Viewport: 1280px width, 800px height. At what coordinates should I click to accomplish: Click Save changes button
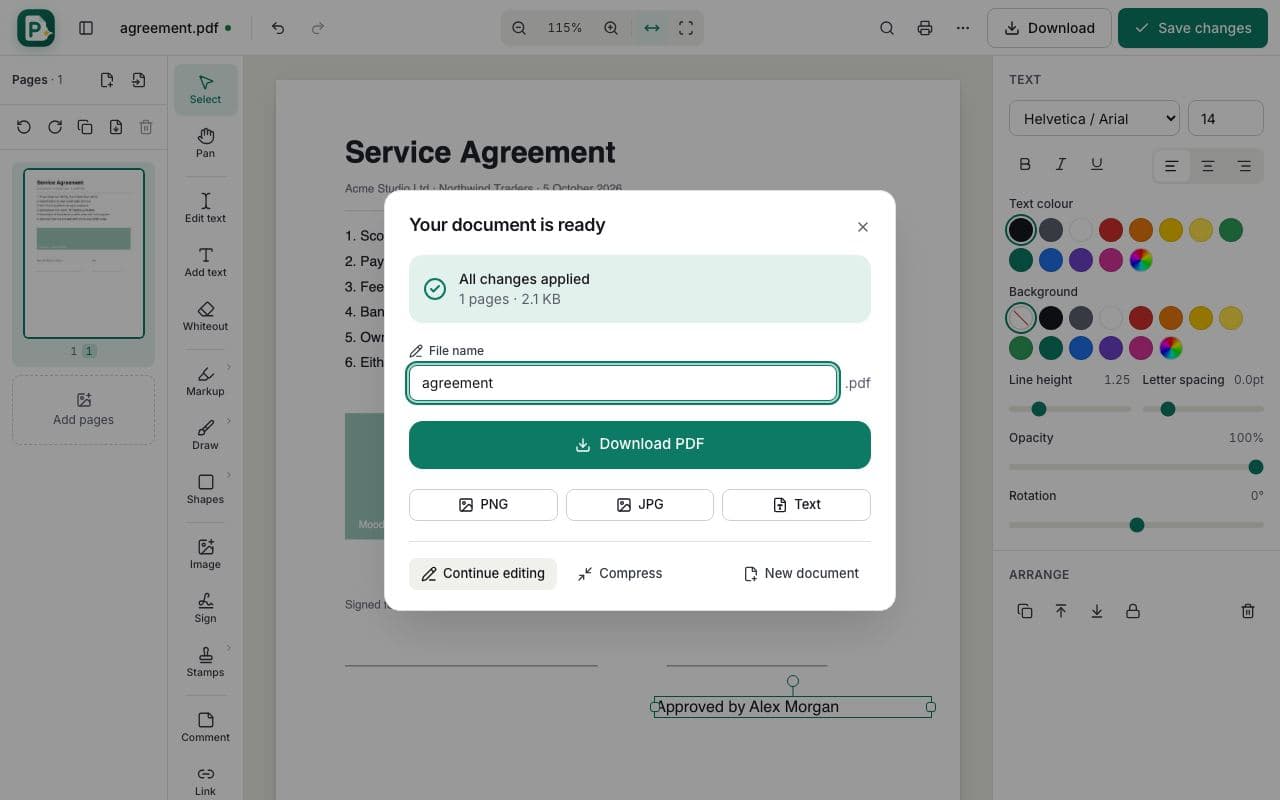[x=1192, y=28]
